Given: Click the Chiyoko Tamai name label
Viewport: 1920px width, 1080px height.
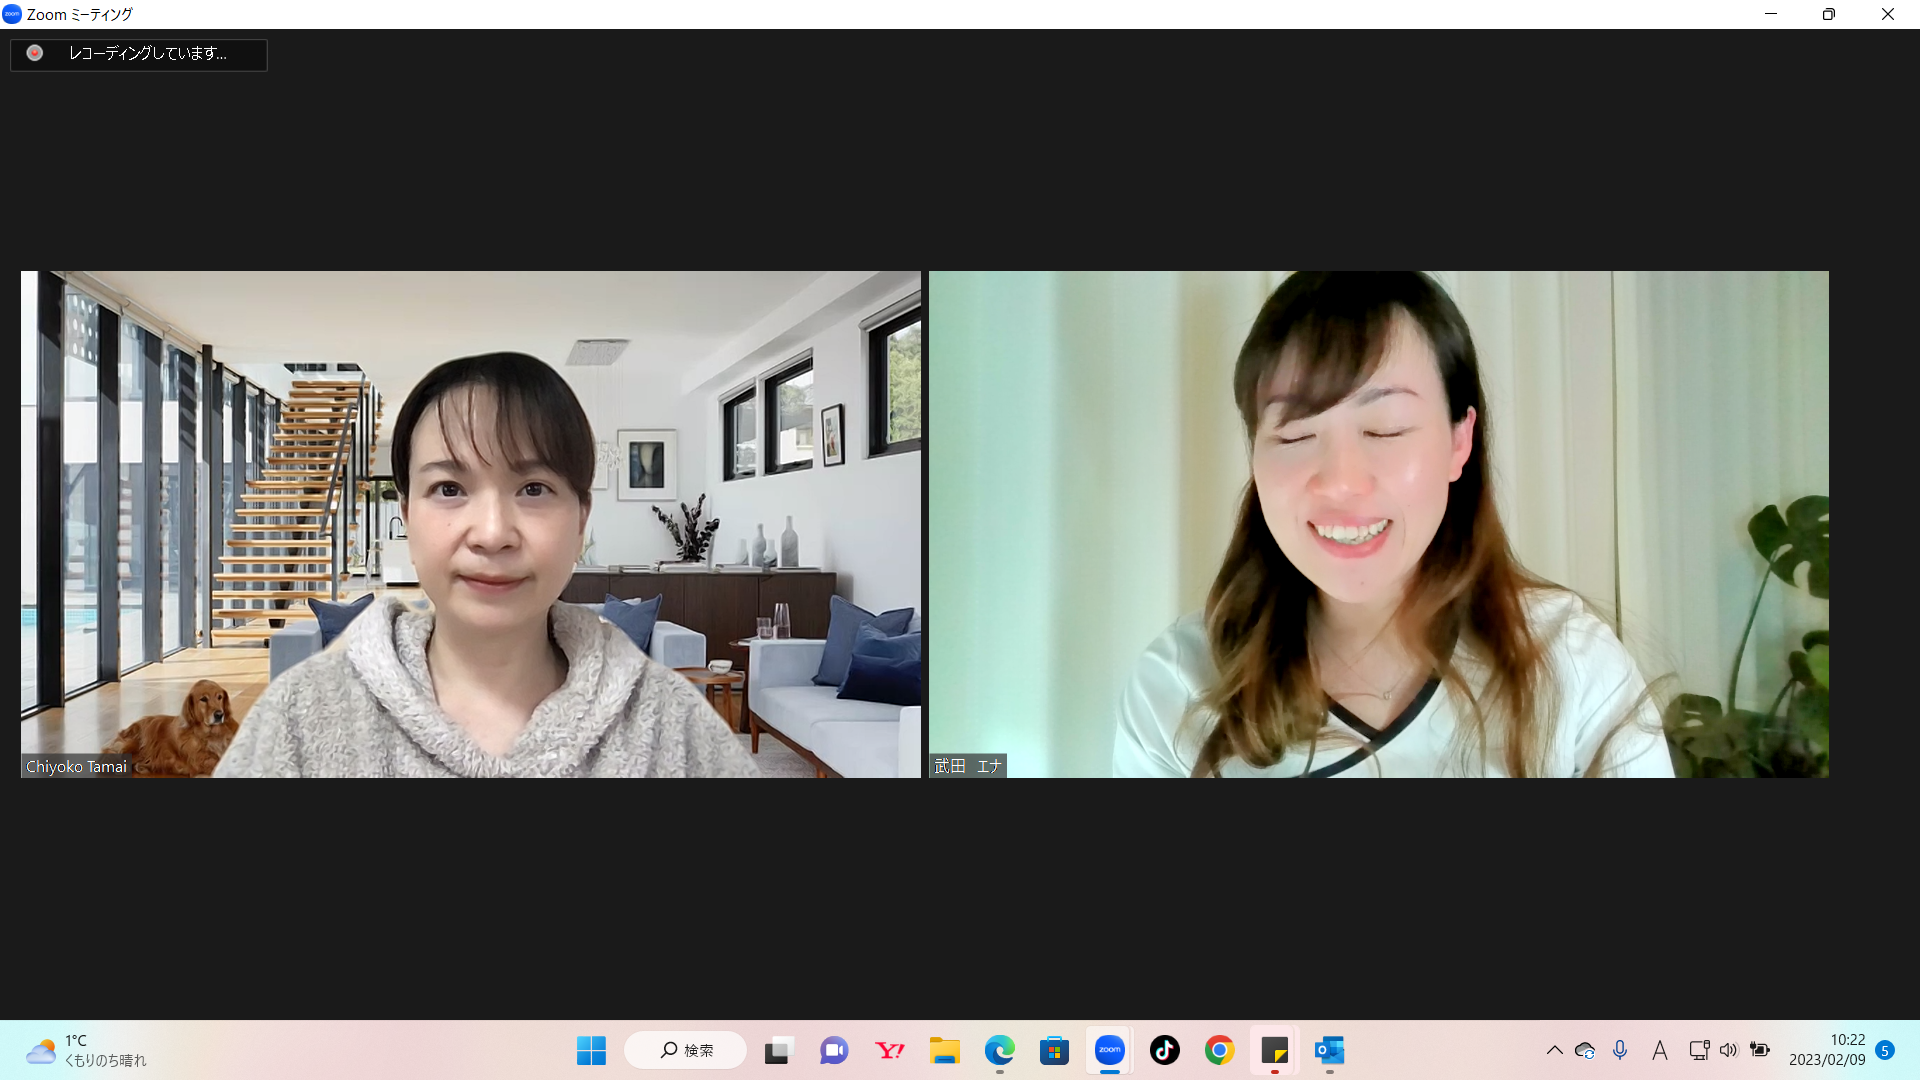Looking at the screenshot, I should click(x=76, y=767).
